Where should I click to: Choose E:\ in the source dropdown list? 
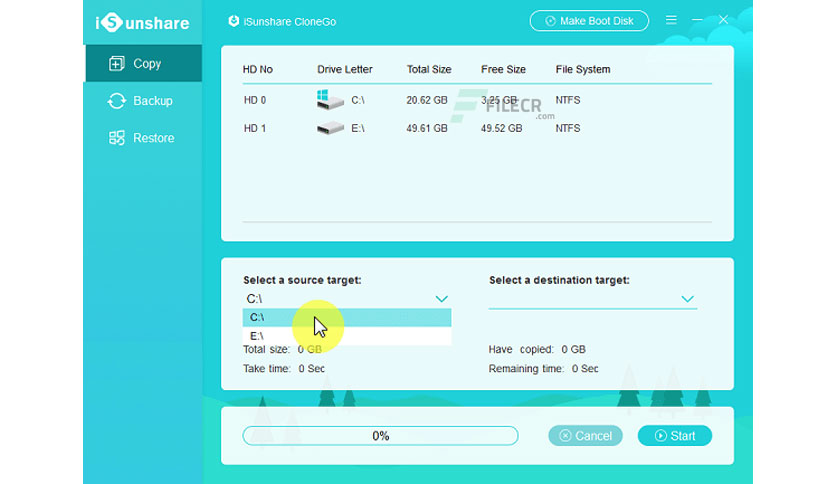click(x=347, y=336)
